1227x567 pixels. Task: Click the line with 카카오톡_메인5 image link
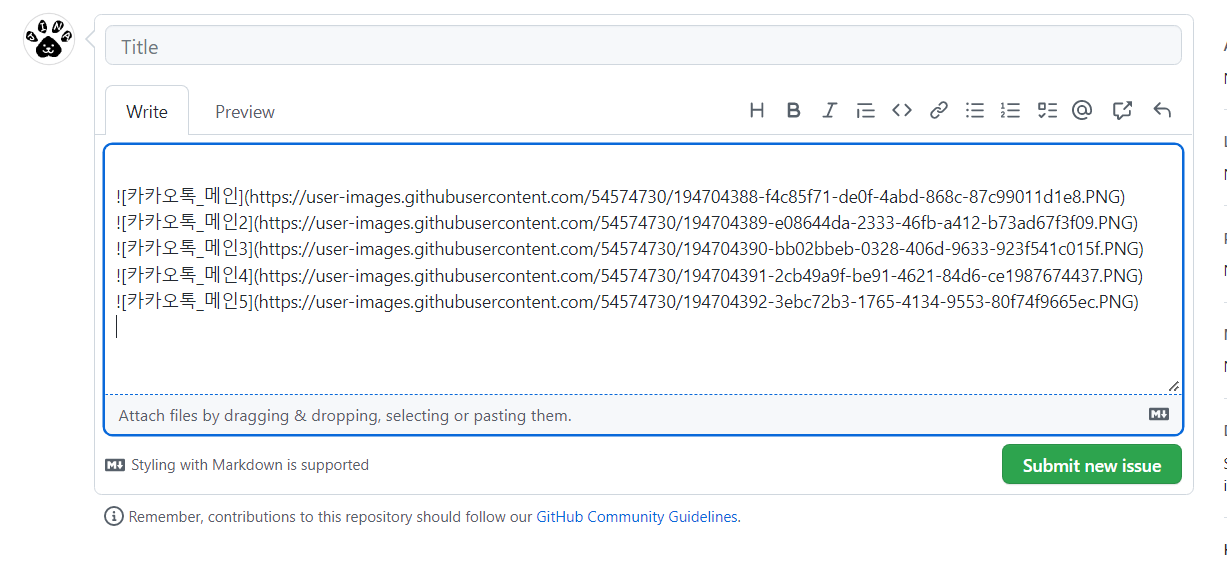(x=628, y=301)
